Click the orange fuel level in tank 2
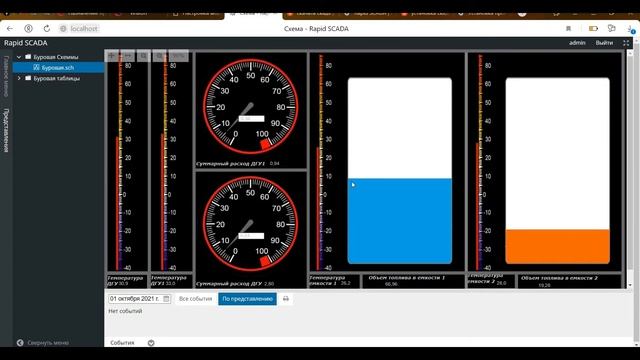This screenshot has width=640, height=360. [x=558, y=246]
